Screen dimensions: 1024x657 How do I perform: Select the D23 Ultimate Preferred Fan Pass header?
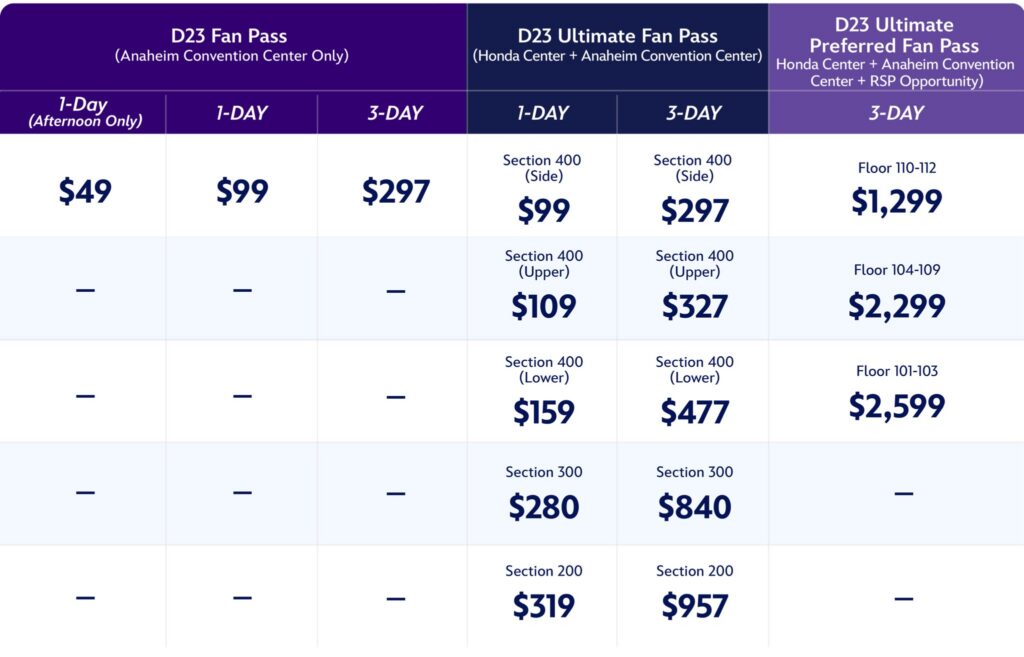coord(895,35)
